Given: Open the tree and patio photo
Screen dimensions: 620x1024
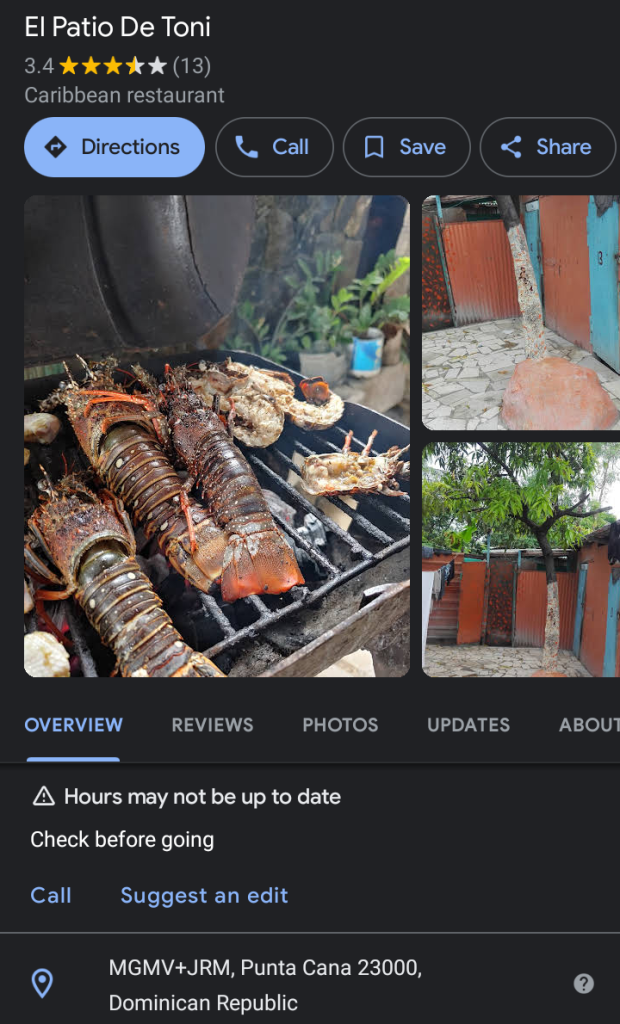Looking at the screenshot, I should click(x=520, y=559).
